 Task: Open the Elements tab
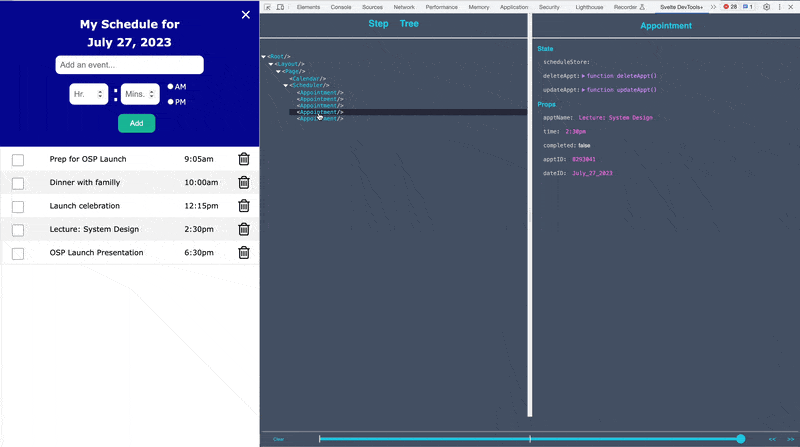click(x=308, y=7)
